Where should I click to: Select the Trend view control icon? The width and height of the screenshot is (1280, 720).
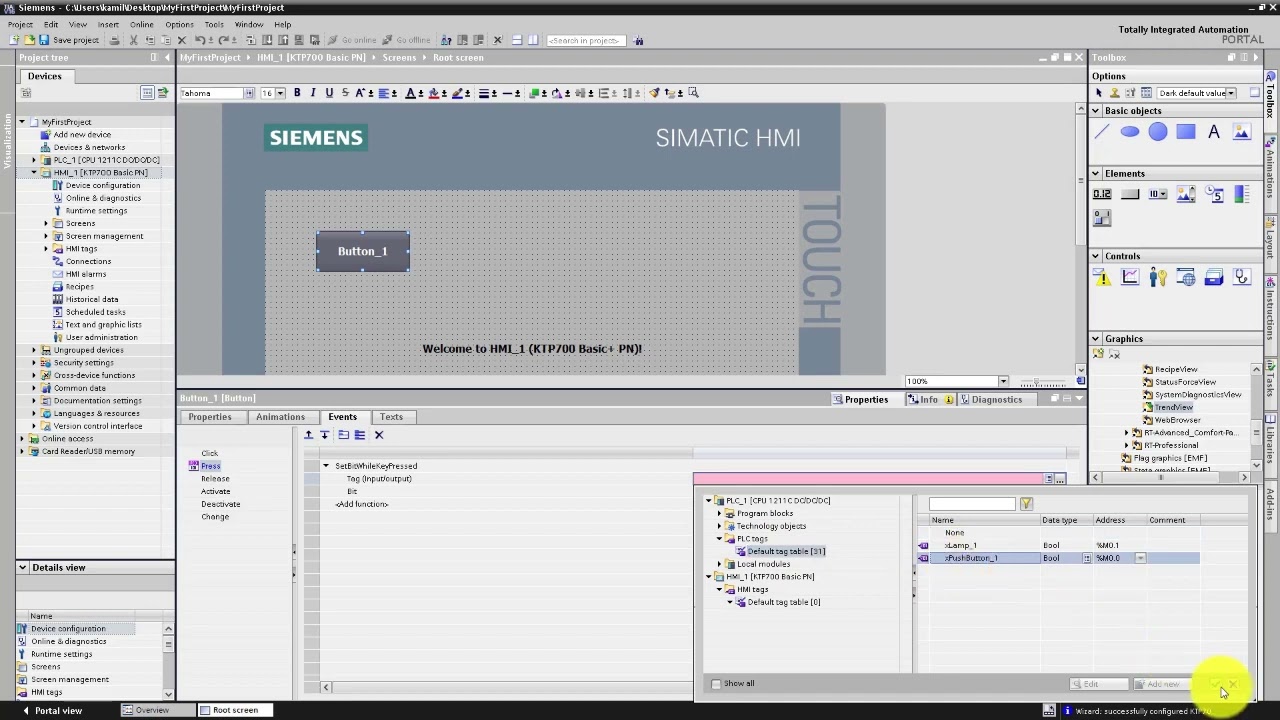[1130, 278]
